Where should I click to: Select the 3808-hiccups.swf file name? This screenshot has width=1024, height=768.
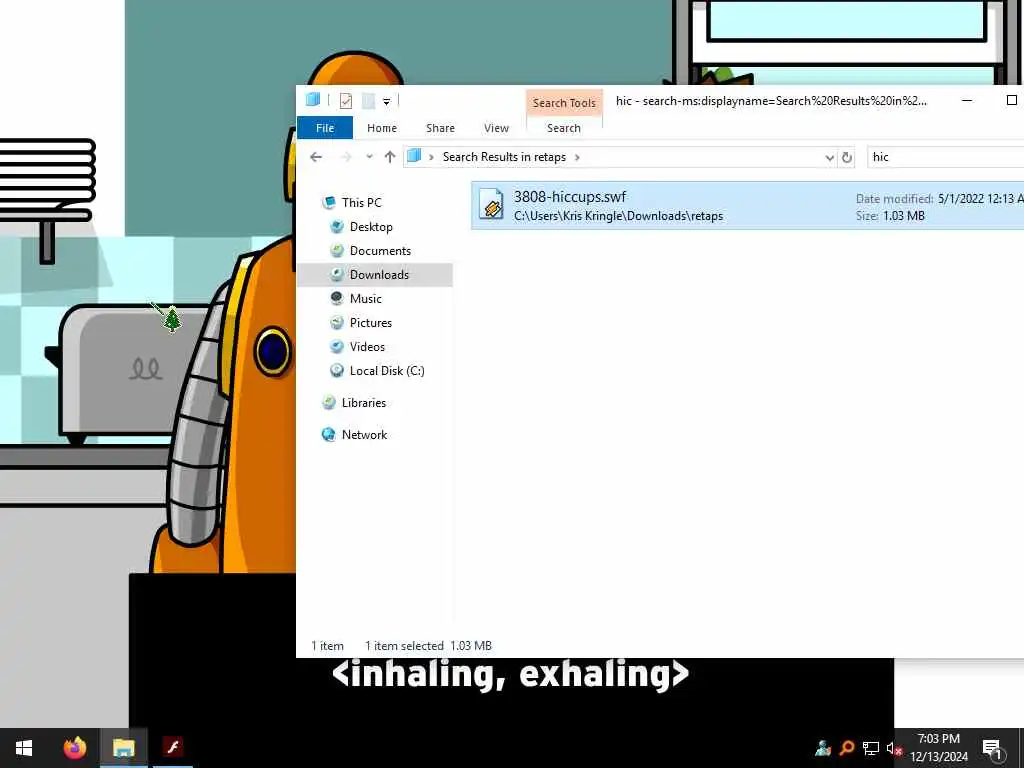click(569, 197)
